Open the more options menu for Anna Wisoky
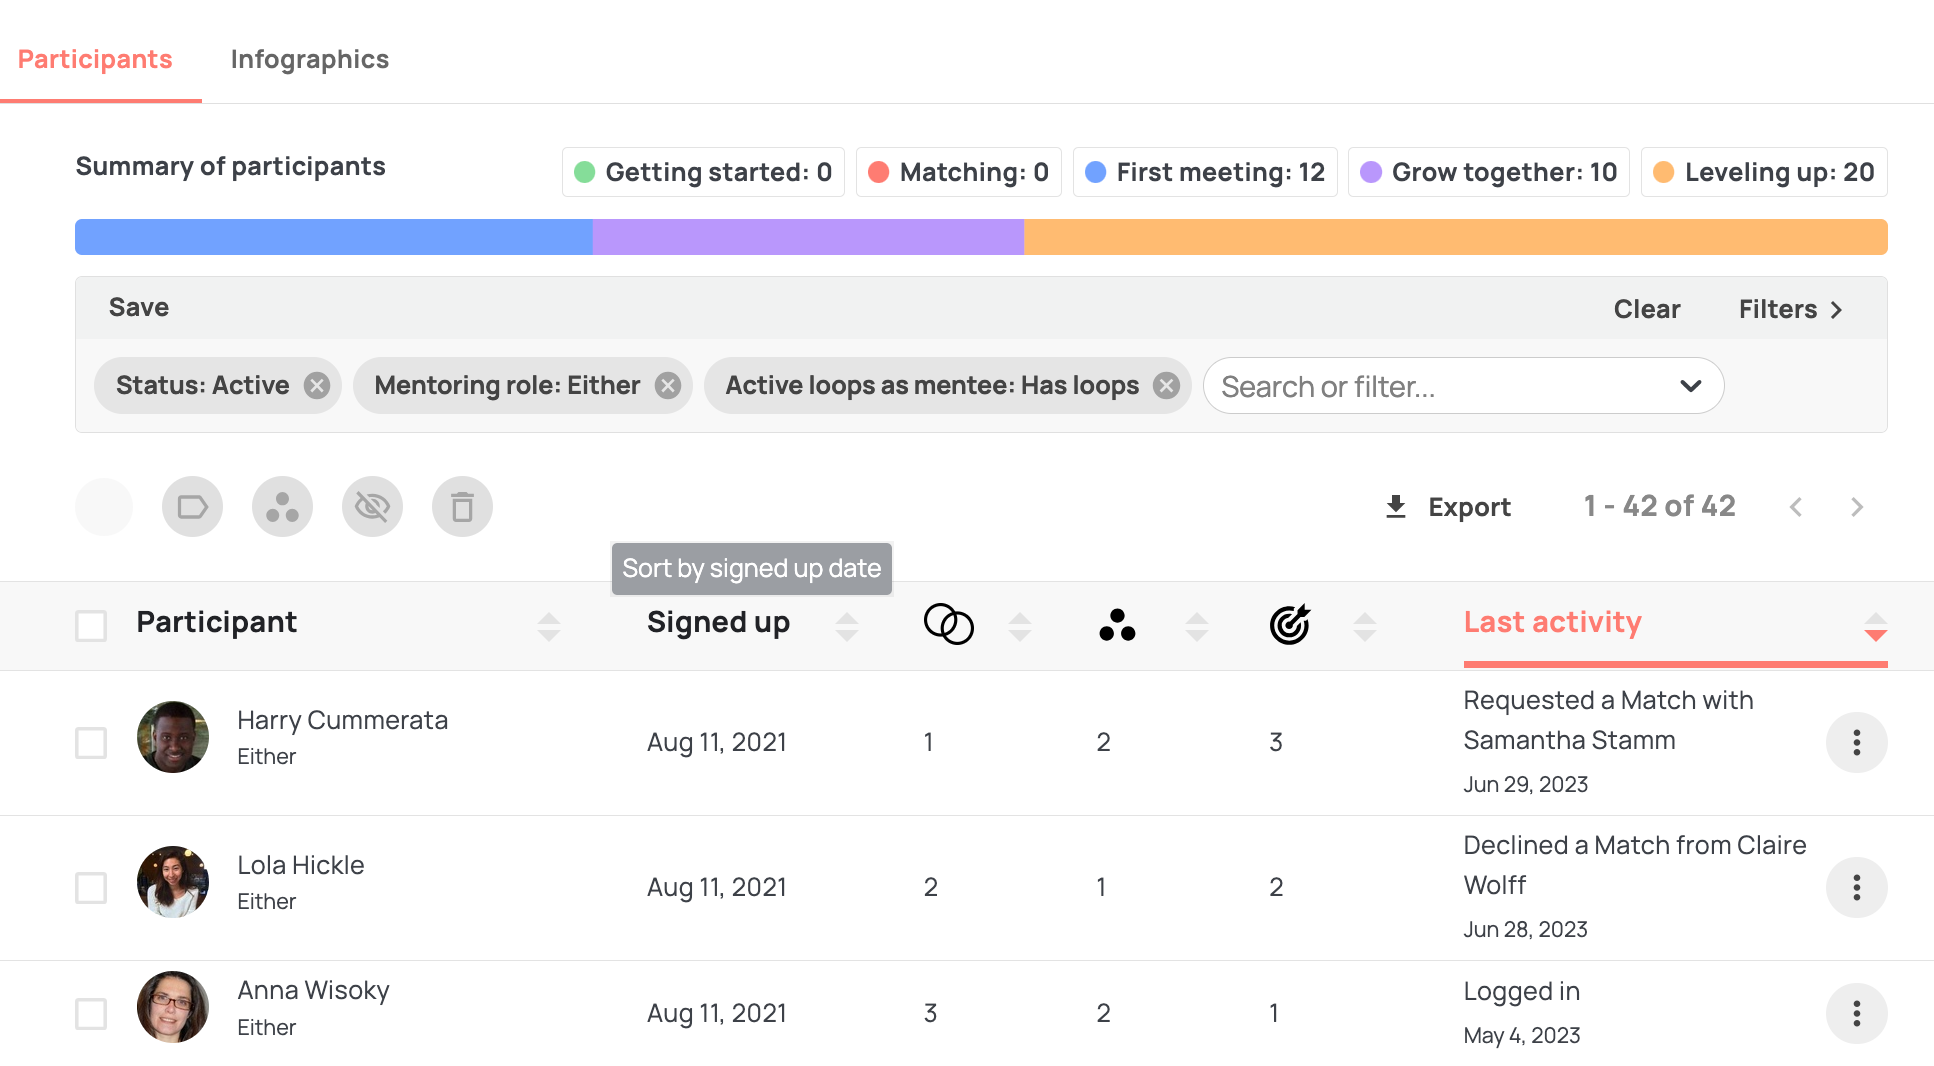The image size is (1934, 1066). point(1857,1014)
